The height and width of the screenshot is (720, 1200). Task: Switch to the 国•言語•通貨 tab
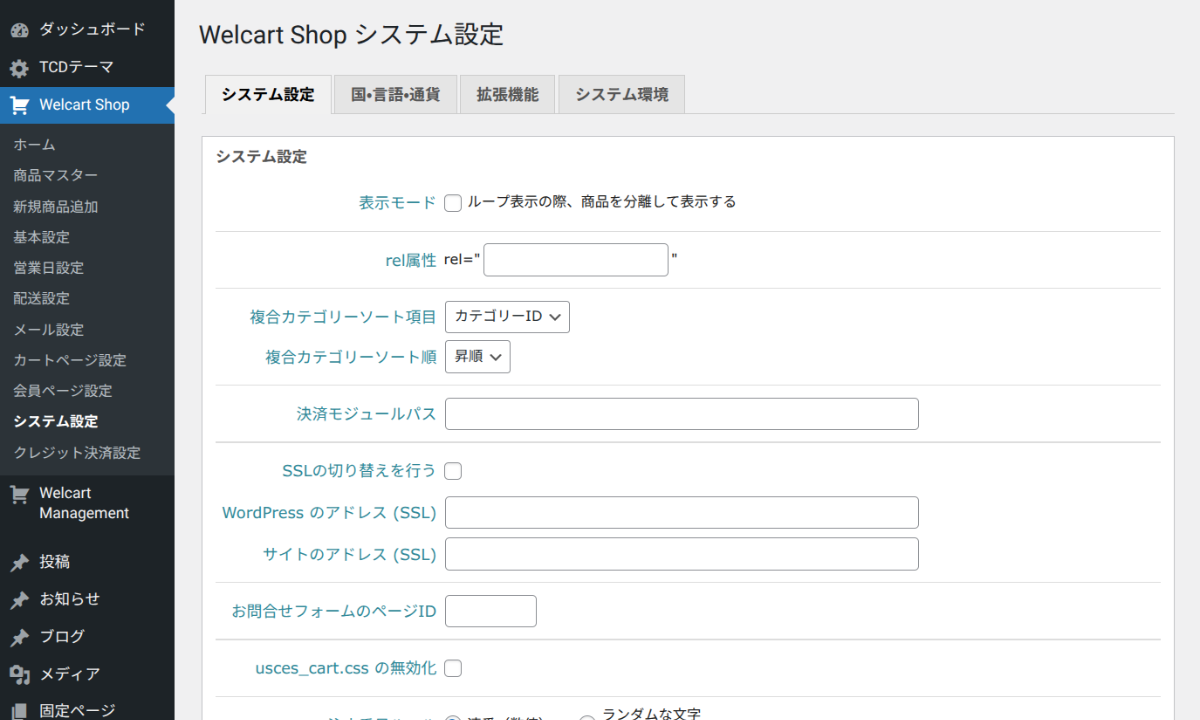tap(395, 95)
